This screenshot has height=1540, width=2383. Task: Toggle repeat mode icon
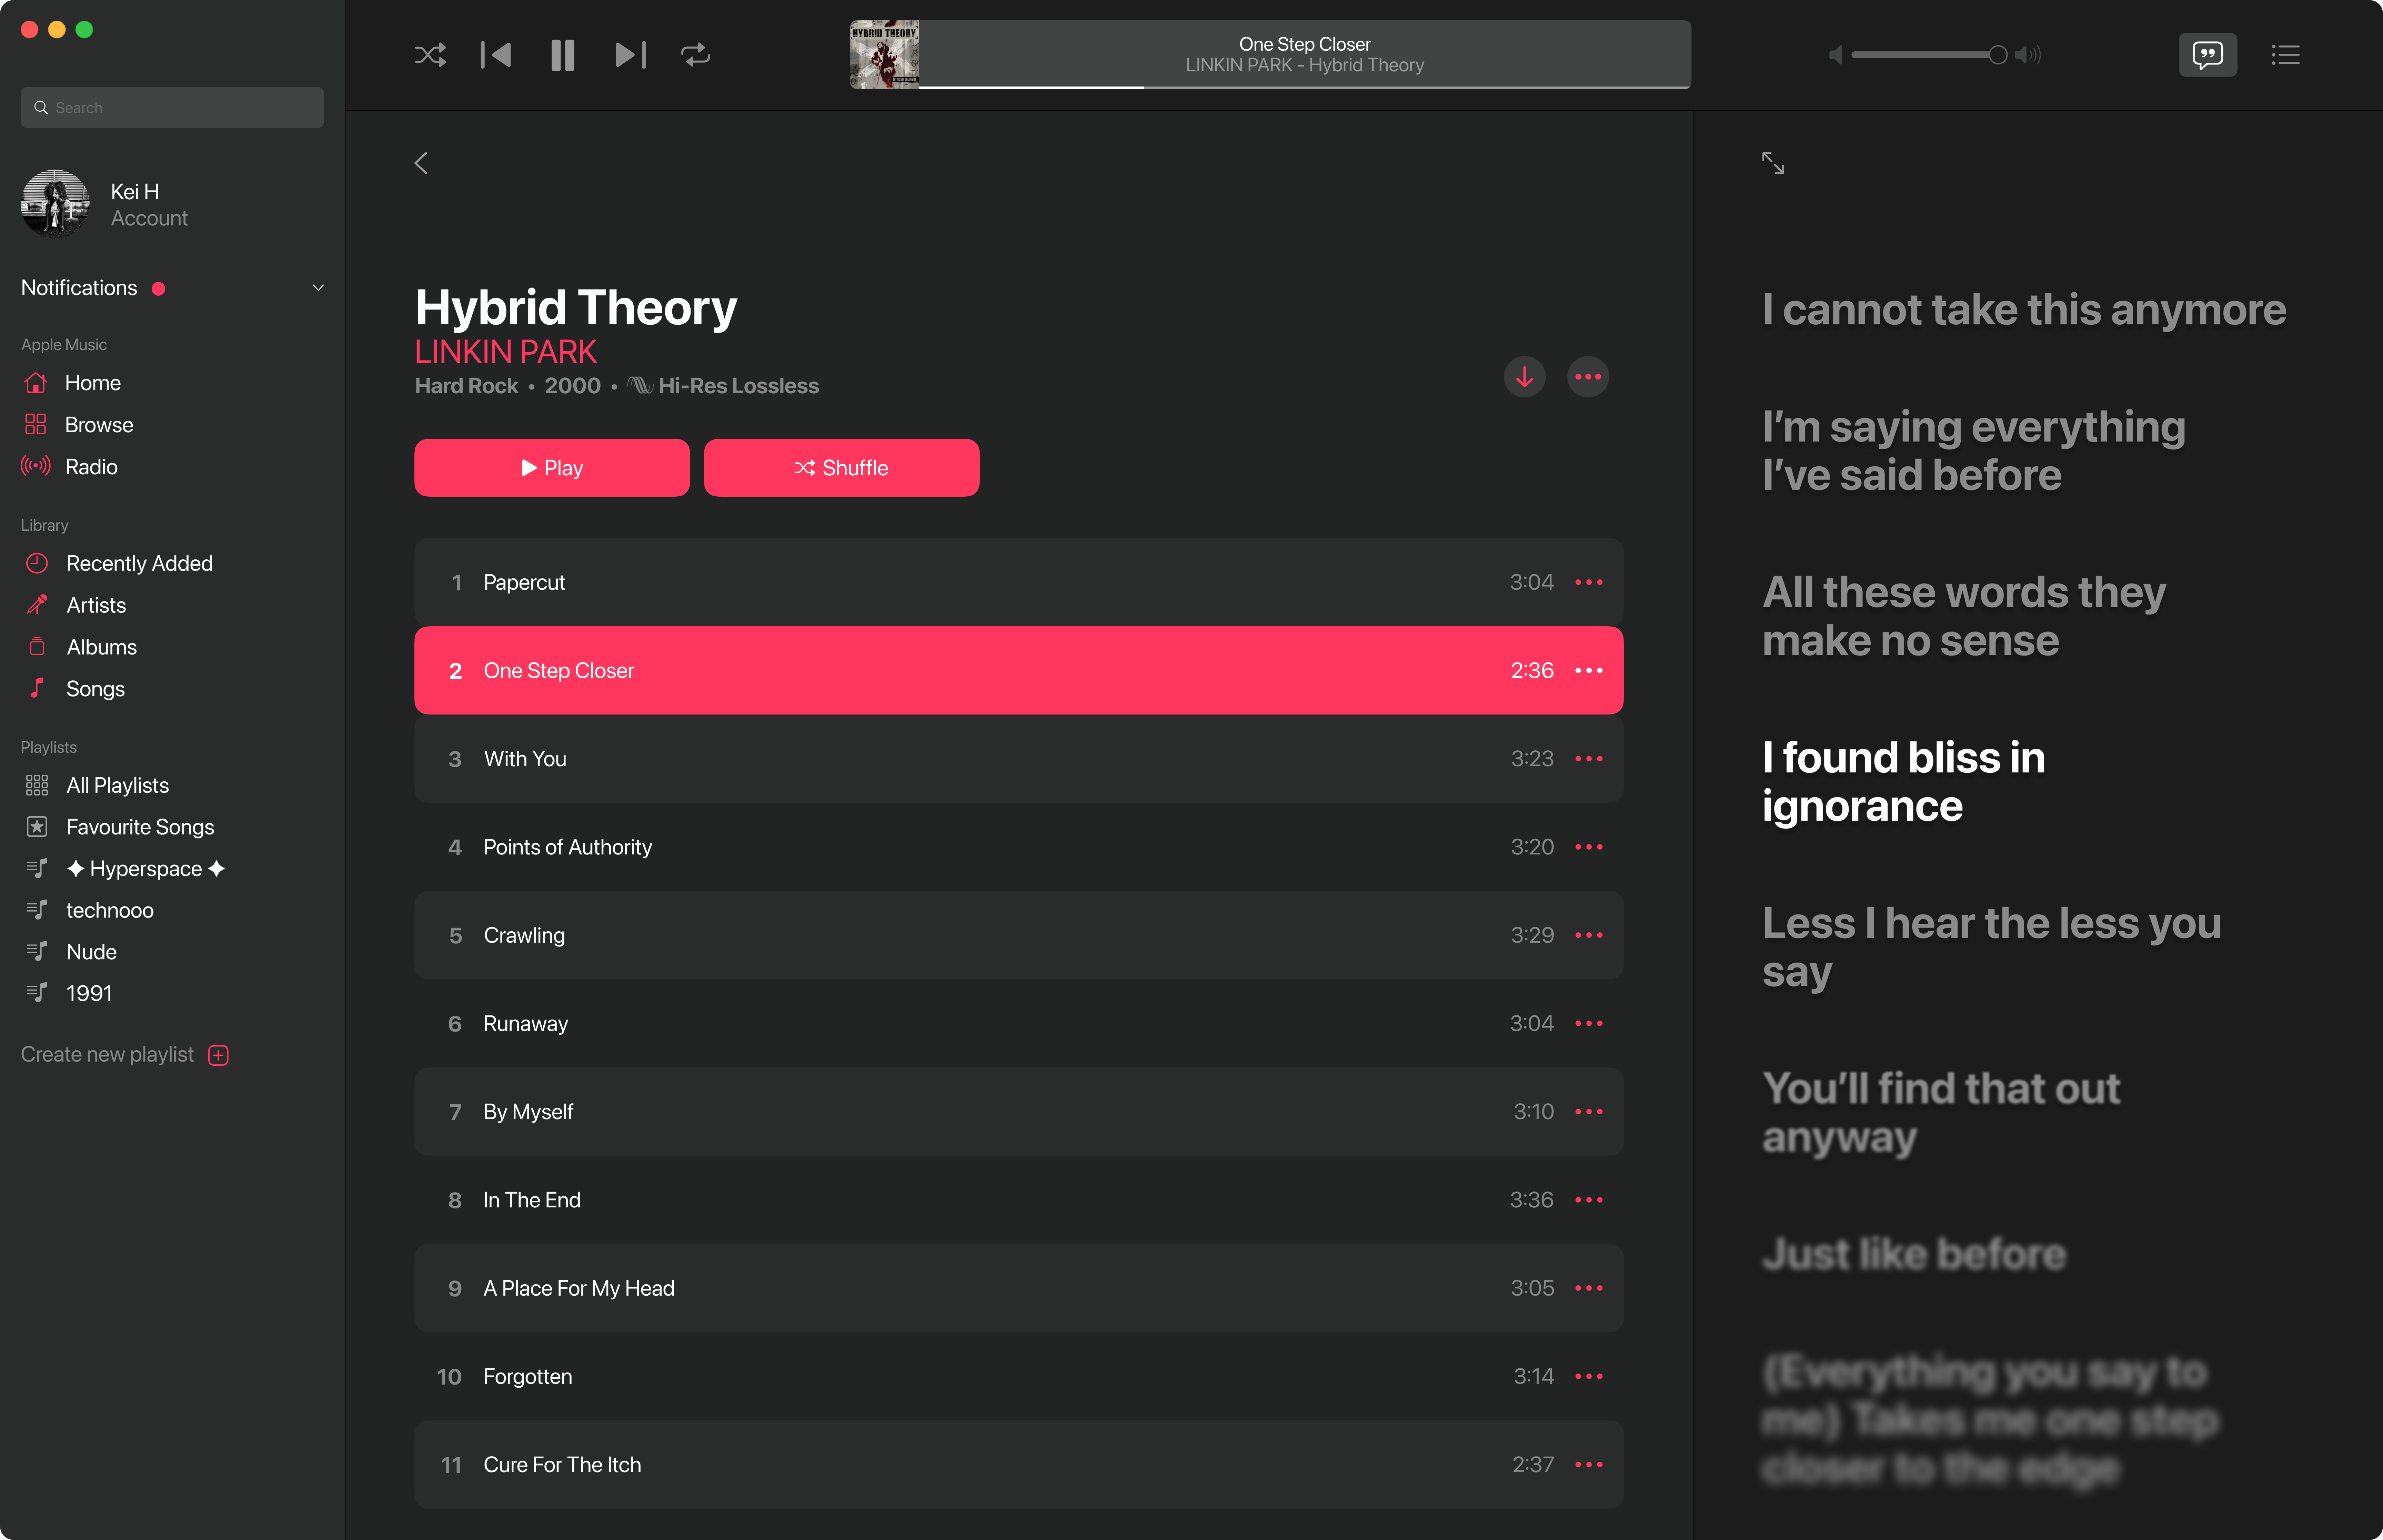(x=696, y=55)
